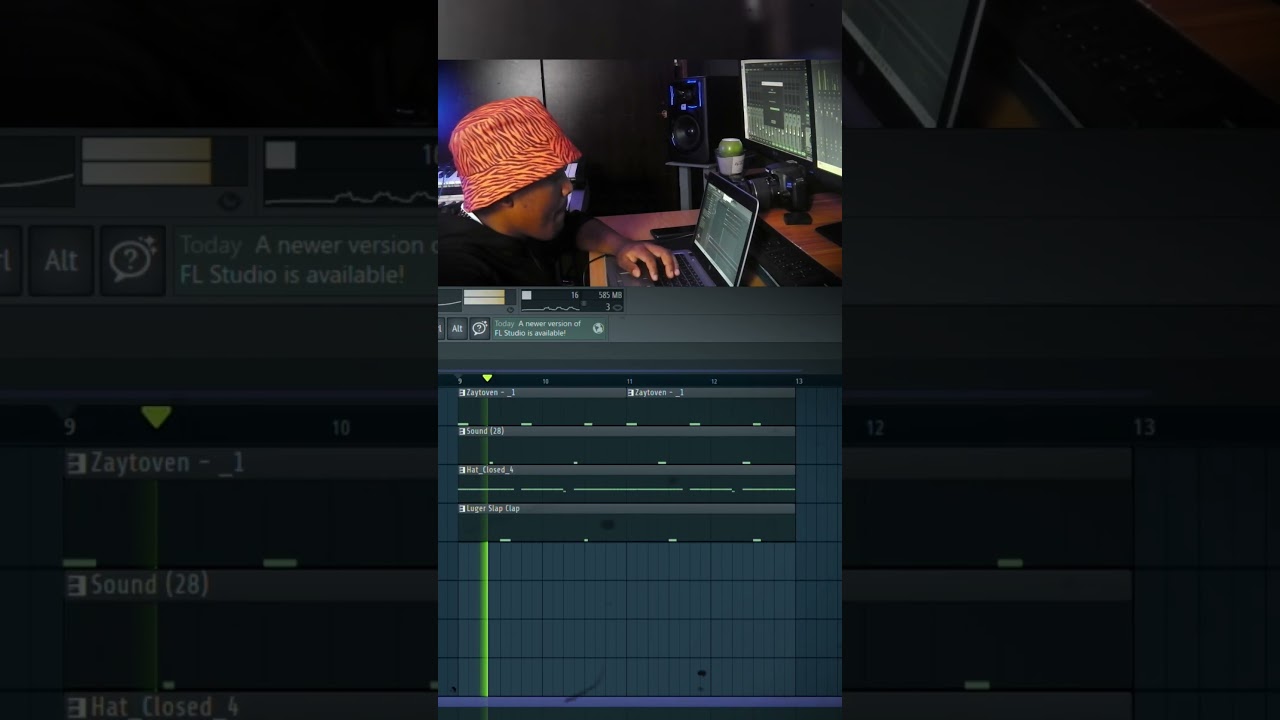The image size is (1280, 720).
Task: Open clip menu icon of Zaytoven clip at bar 11
Action: pyautogui.click(x=631, y=393)
